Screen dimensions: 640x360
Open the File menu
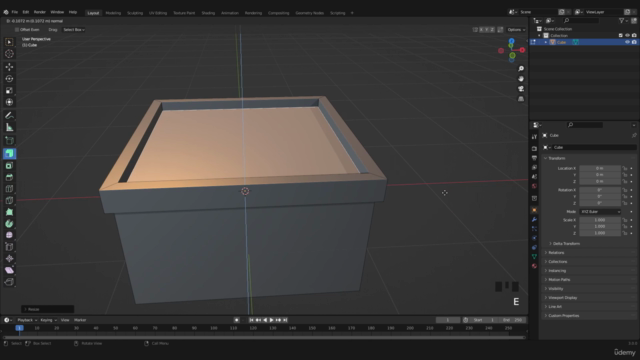(x=14, y=12)
